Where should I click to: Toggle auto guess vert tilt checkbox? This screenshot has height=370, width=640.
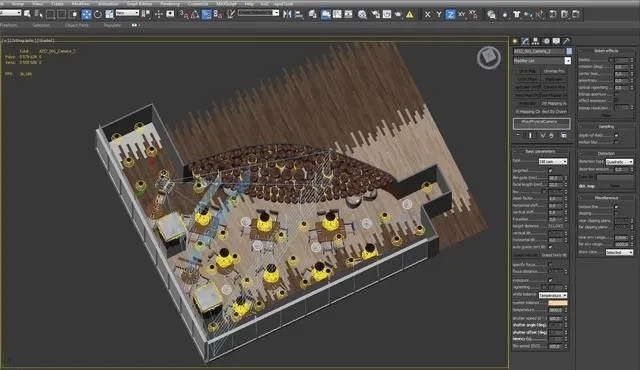point(550,247)
